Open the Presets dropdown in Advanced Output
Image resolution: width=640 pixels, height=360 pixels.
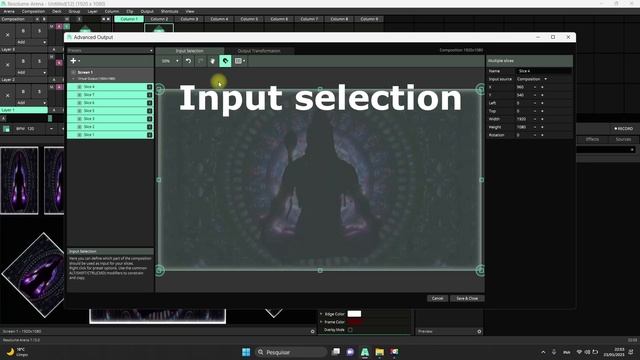pyautogui.click(x=110, y=51)
